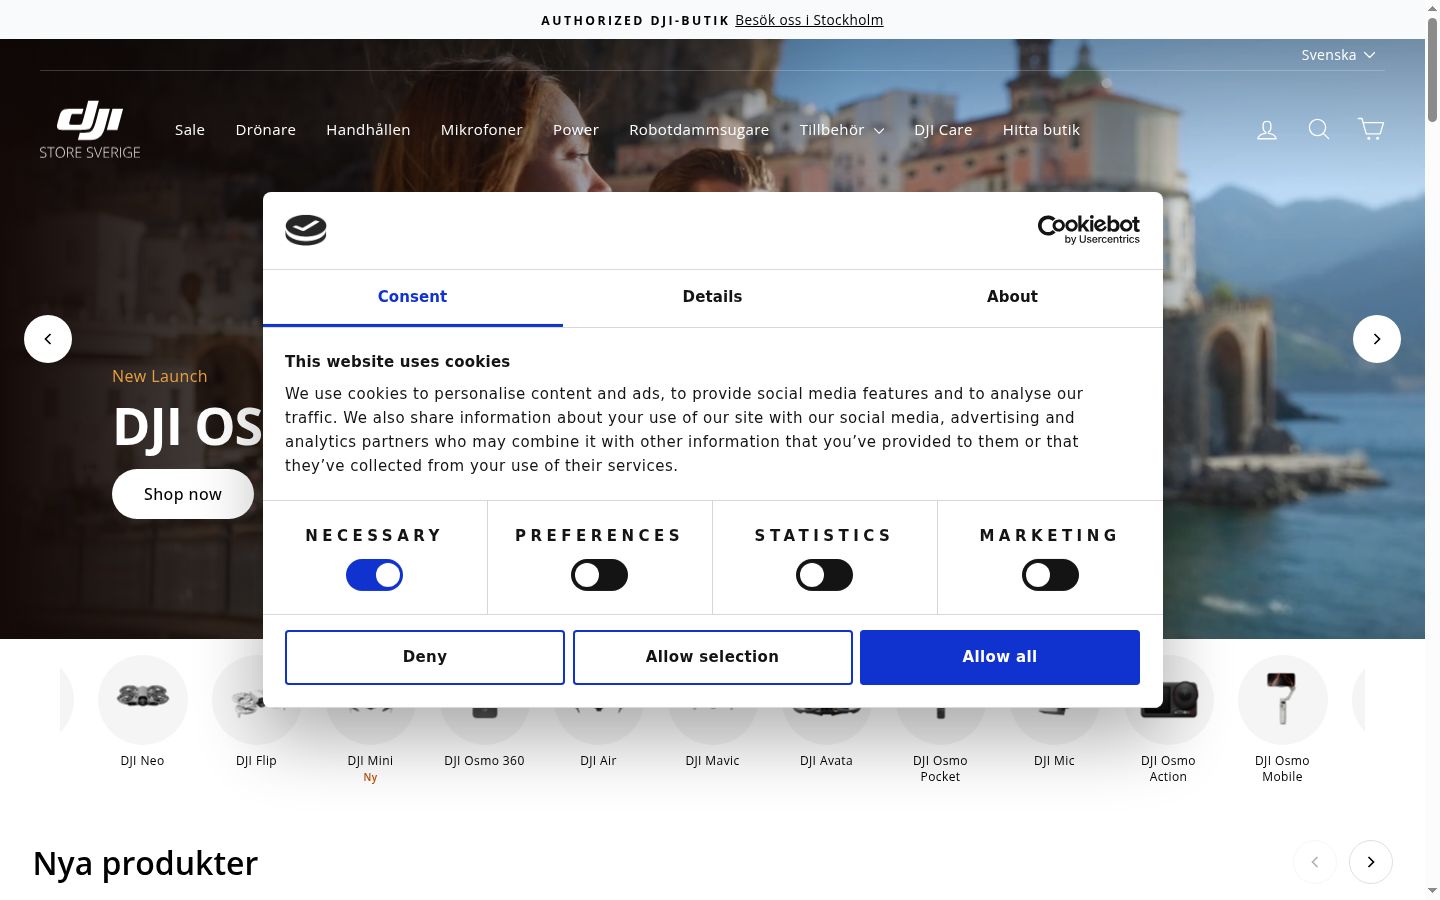Screen dimensions: 1440x900
Task: Open the DJI Mini category label
Action: [370, 761]
